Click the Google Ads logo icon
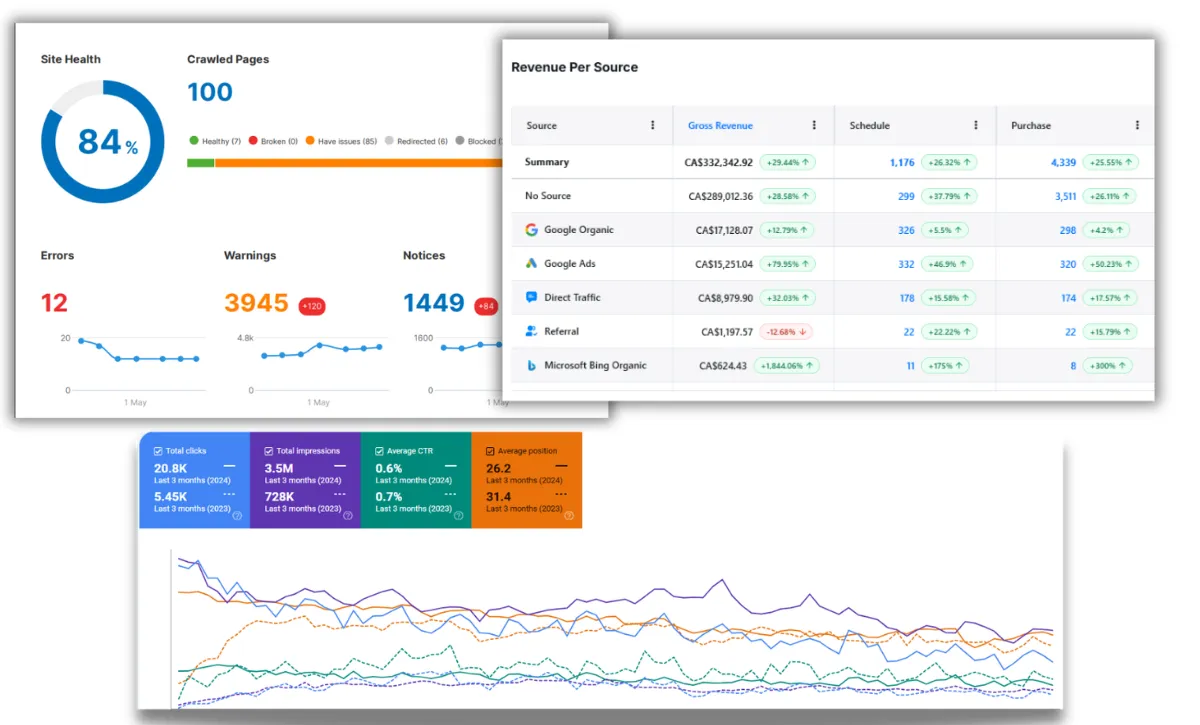1200x725 pixels. pos(532,264)
